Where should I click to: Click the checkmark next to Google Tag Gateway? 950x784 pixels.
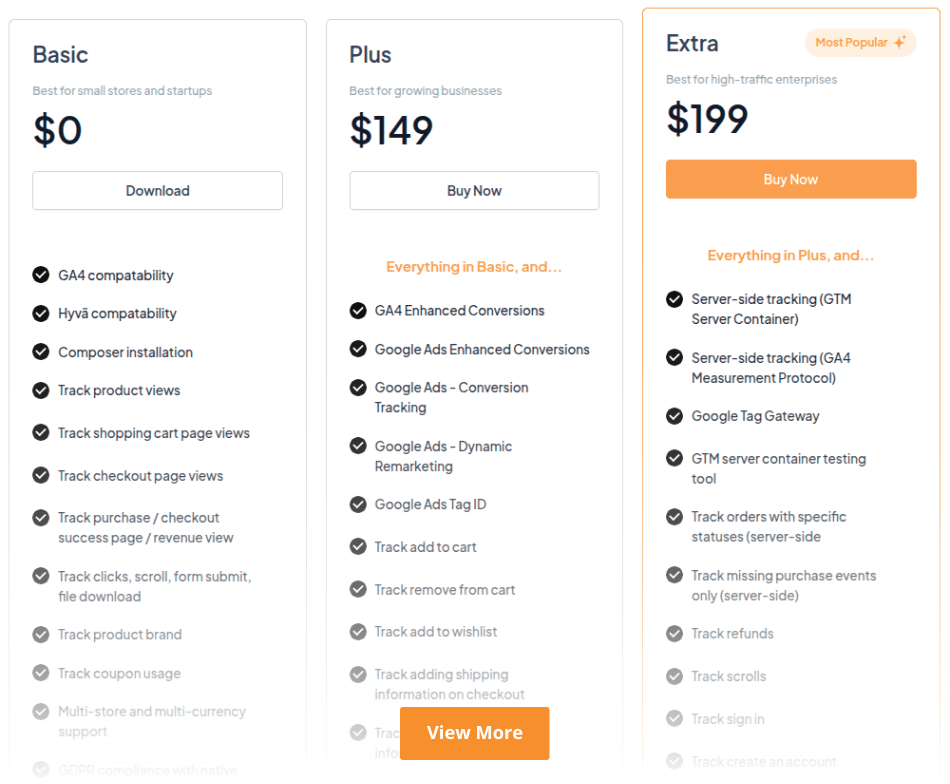(675, 416)
